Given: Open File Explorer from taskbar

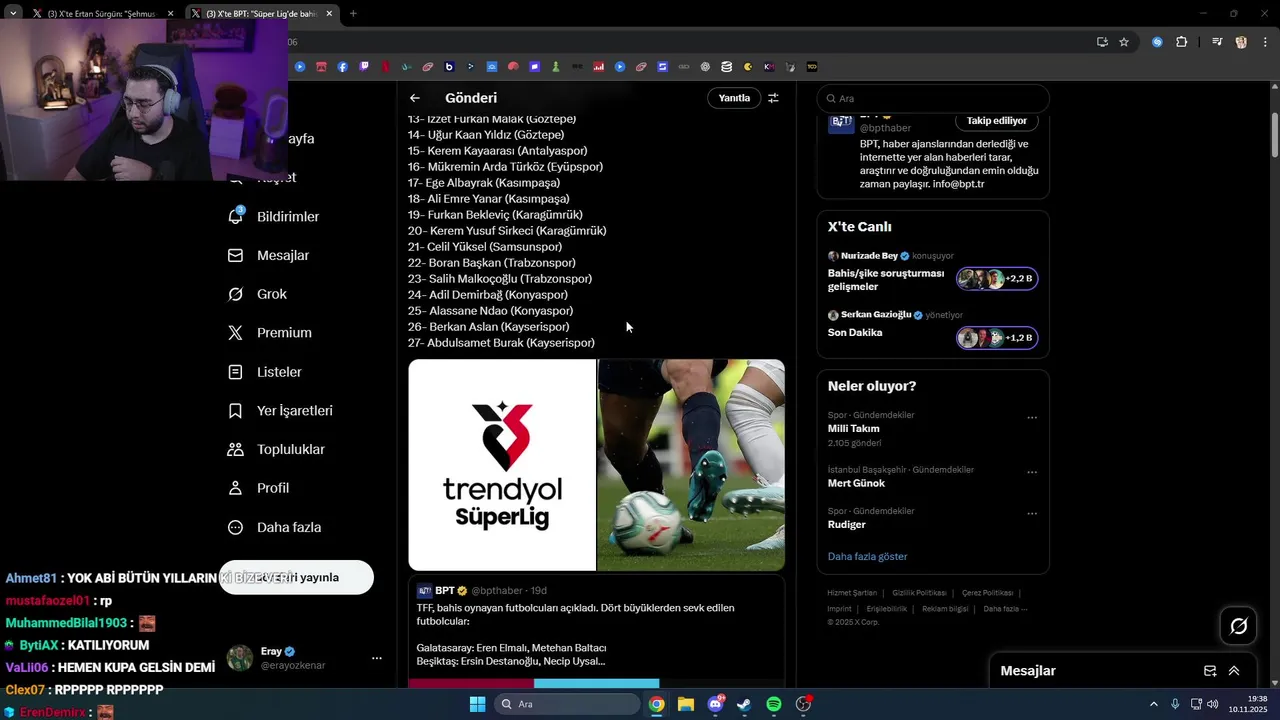Looking at the screenshot, I should tap(685, 704).
